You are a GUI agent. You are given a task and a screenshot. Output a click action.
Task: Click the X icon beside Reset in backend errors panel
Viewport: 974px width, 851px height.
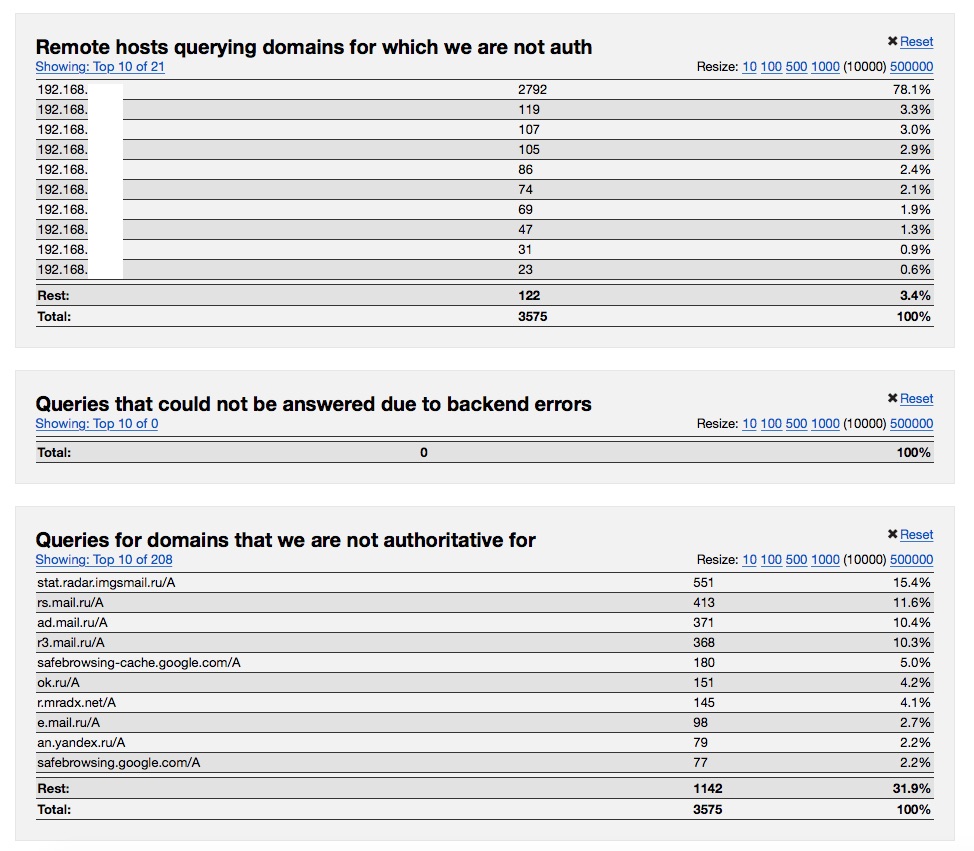tap(893, 398)
